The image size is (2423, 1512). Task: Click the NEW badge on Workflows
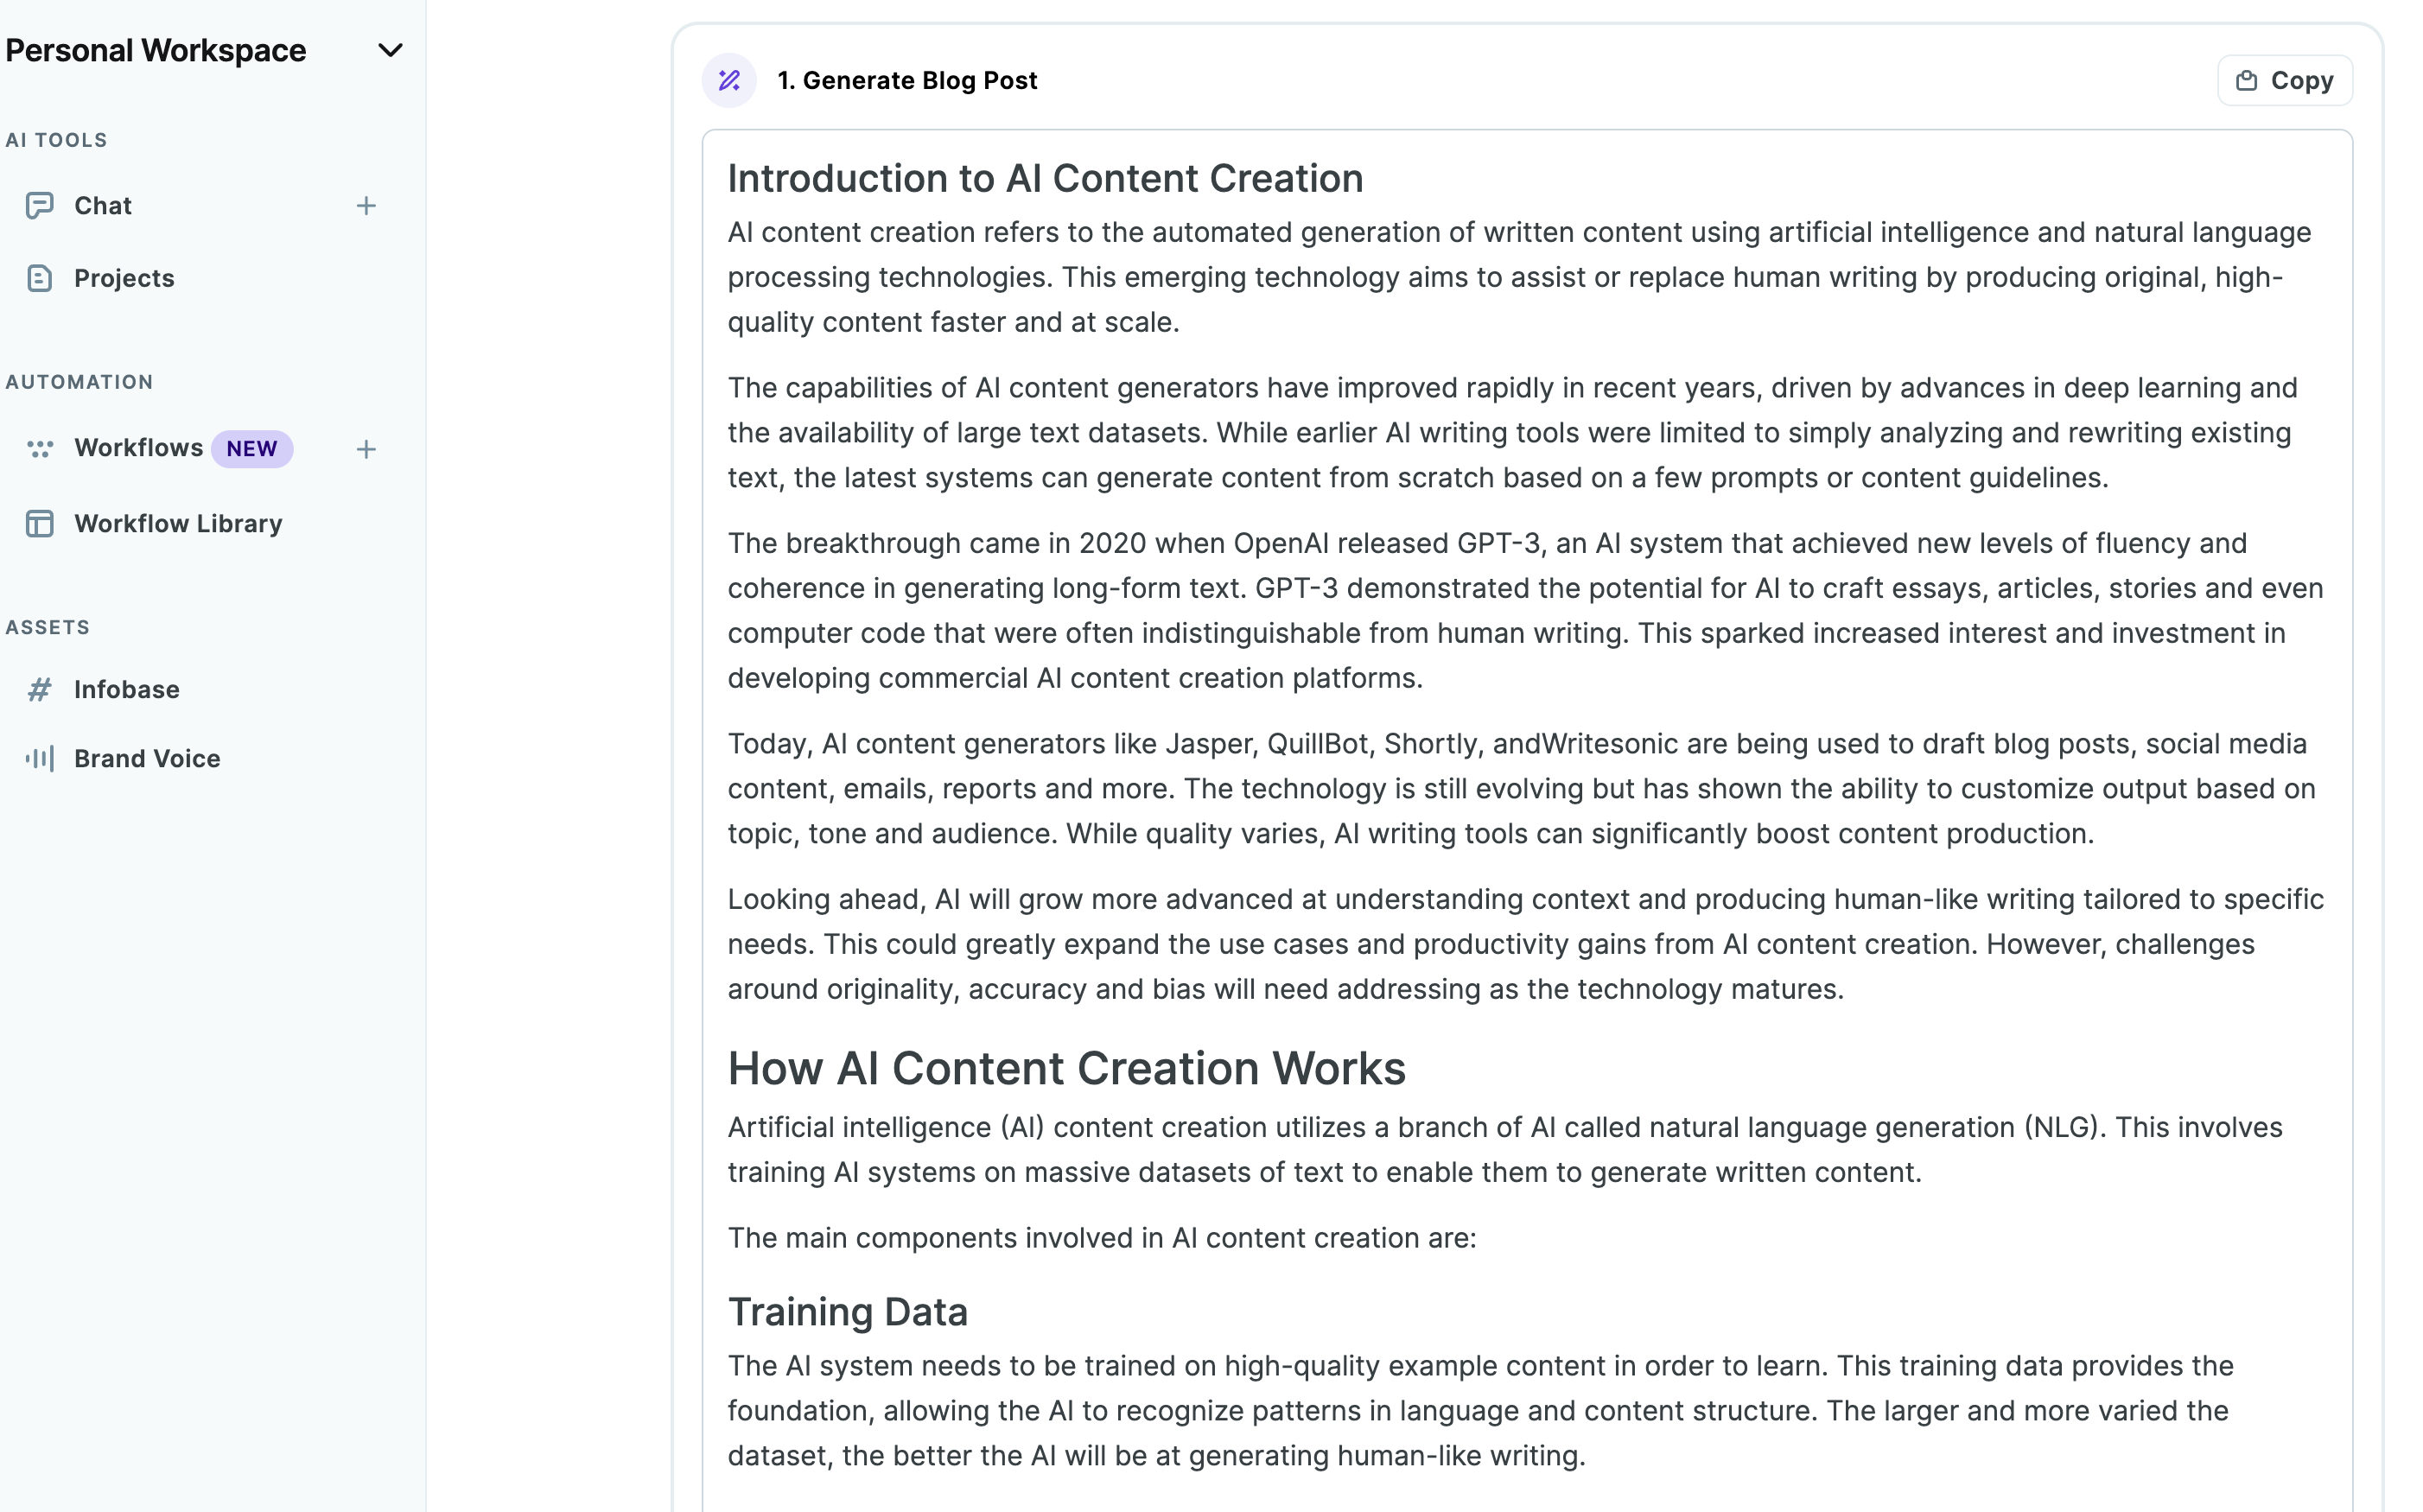[x=252, y=448]
